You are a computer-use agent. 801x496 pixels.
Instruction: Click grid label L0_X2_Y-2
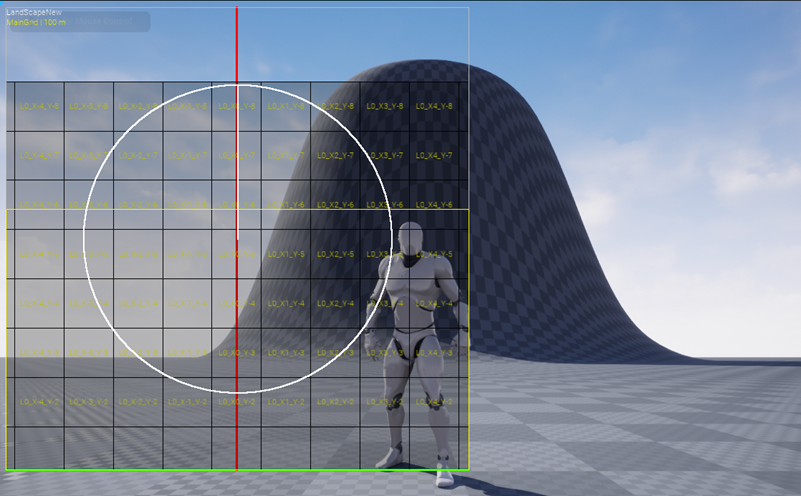336,402
